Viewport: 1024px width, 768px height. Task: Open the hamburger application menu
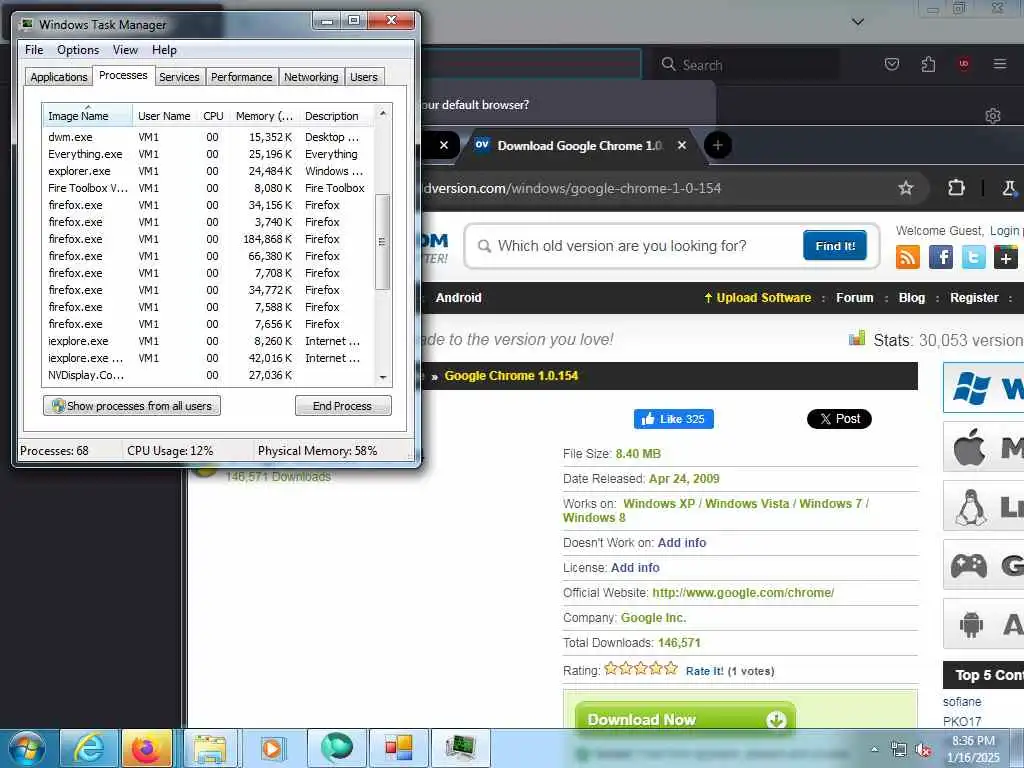999,64
